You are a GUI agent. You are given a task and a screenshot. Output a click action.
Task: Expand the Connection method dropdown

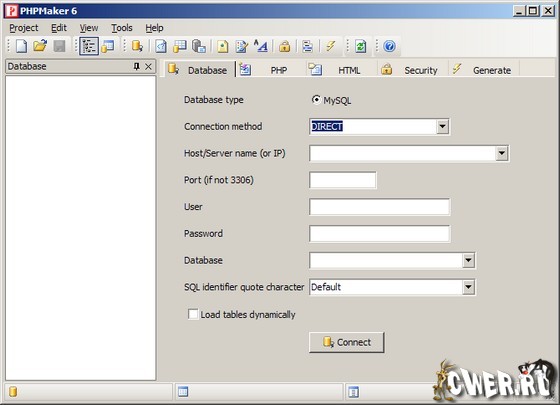click(442, 126)
